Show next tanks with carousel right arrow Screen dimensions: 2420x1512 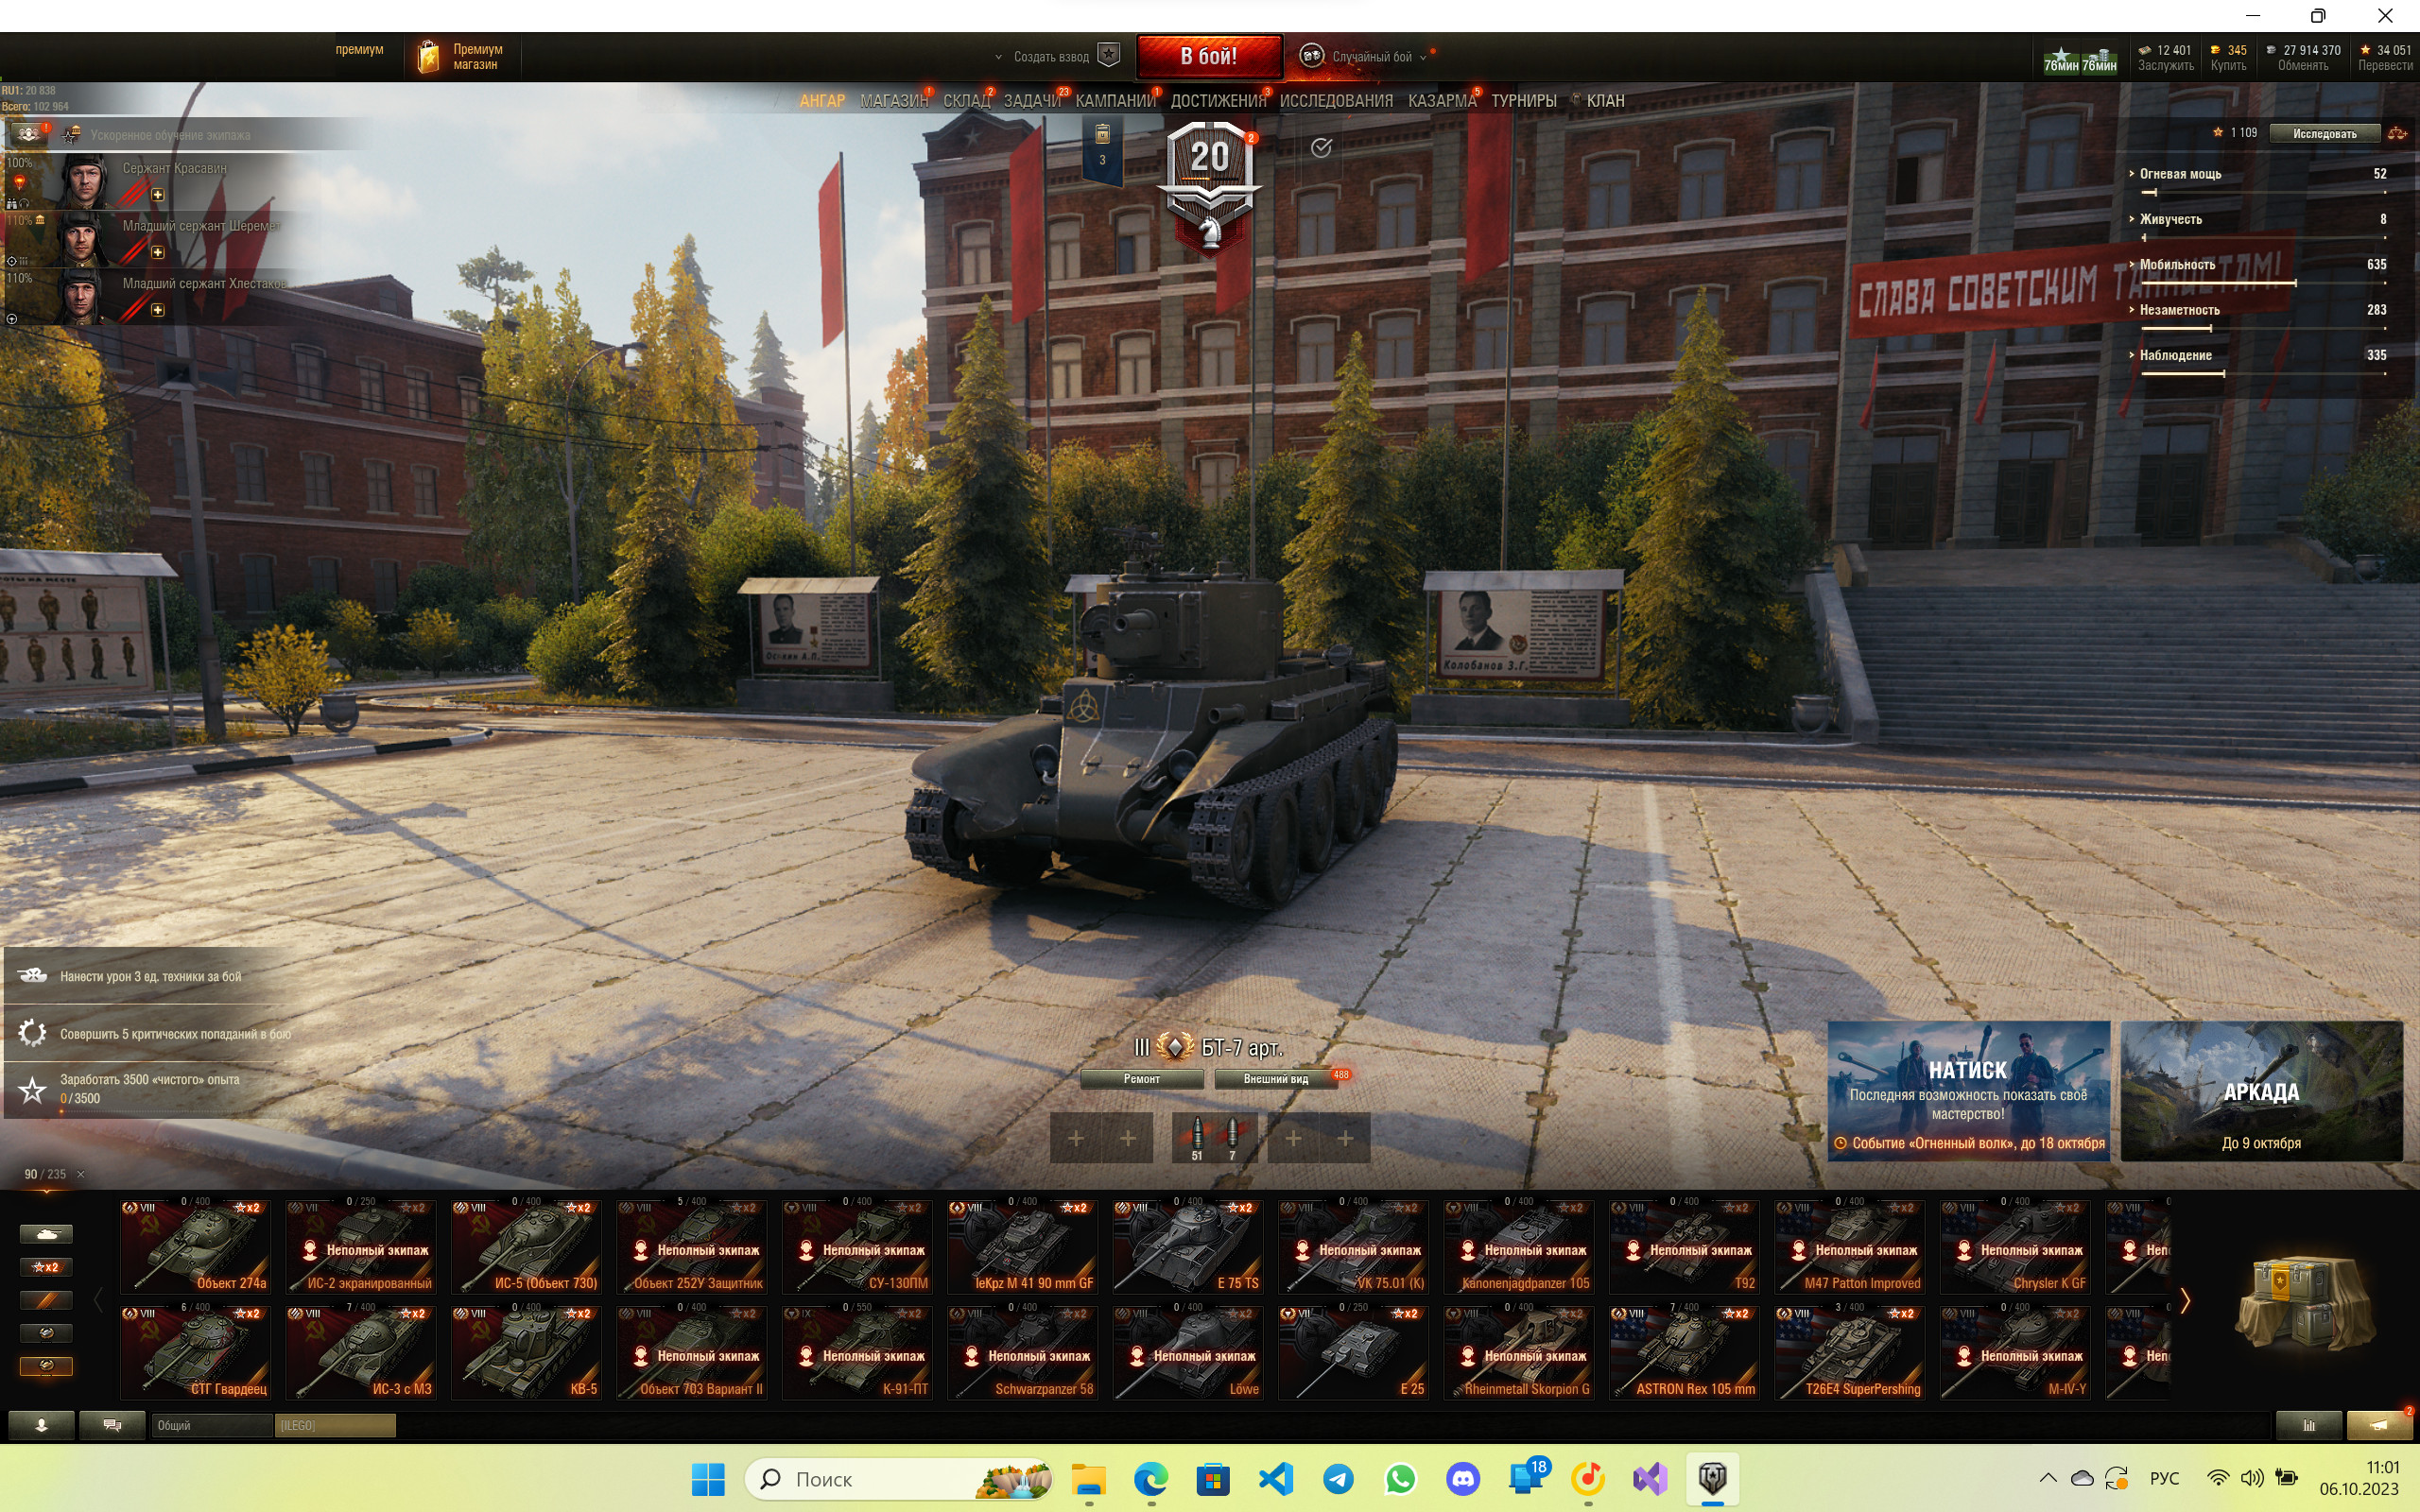[2186, 1301]
